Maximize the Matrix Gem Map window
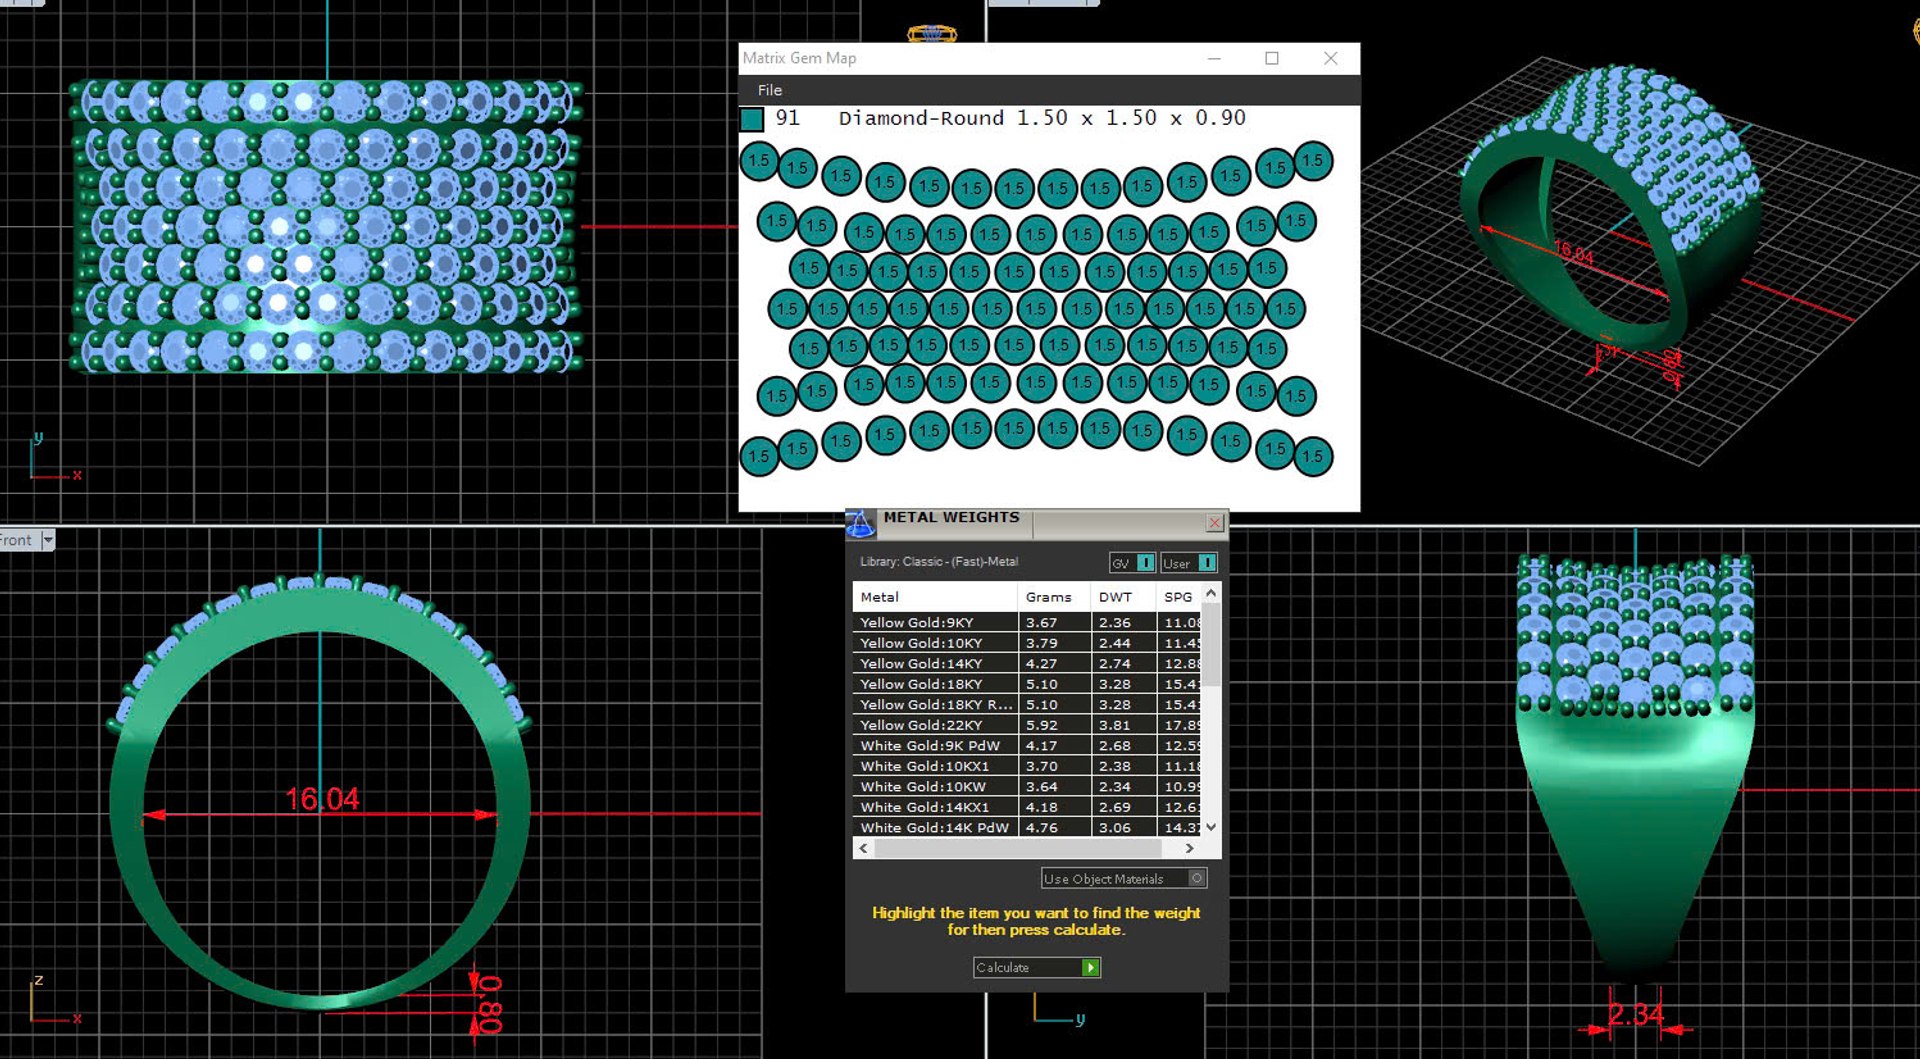This screenshot has width=1920, height=1059. (x=1272, y=58)
